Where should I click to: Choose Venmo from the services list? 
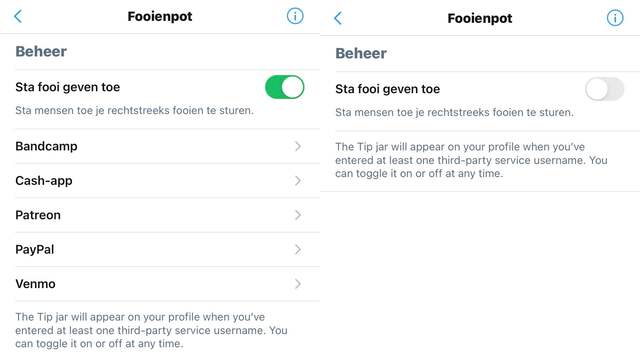click(x=167, y=284)
